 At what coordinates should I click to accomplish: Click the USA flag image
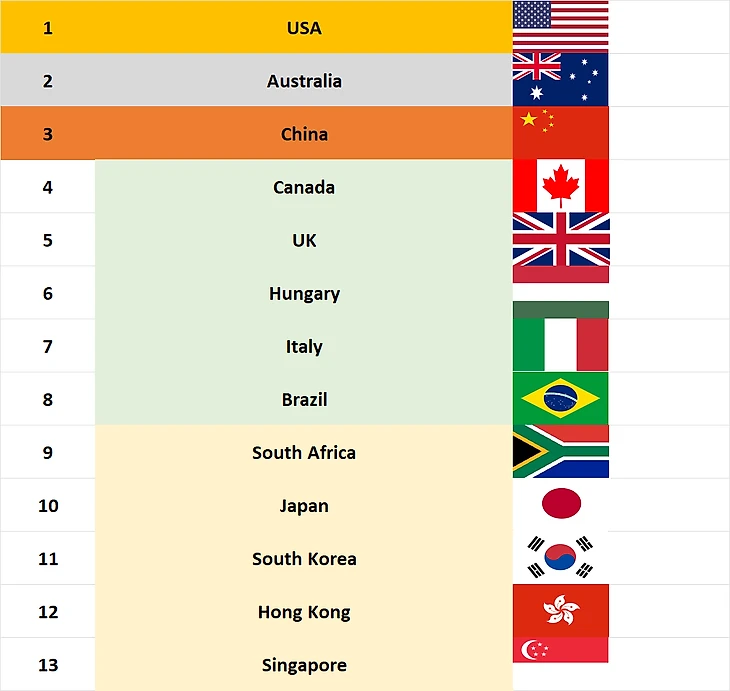click(561, 25)
